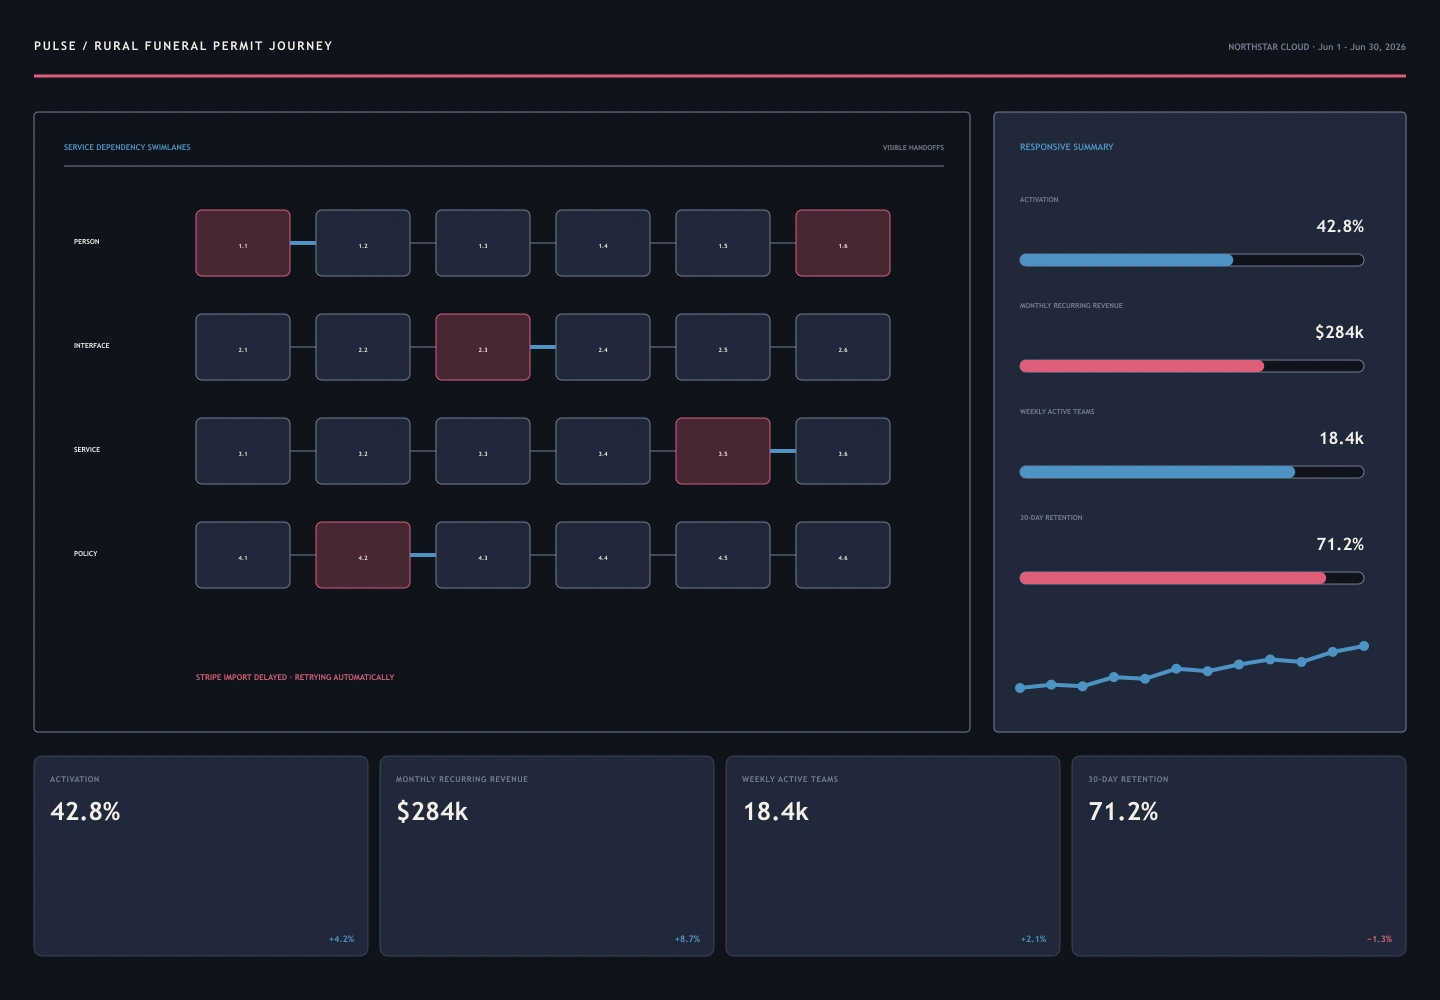Screen dimensions: 1440x1000
Task: Click node 4.4 in the Policy lane
Action: tap(603, 555)
